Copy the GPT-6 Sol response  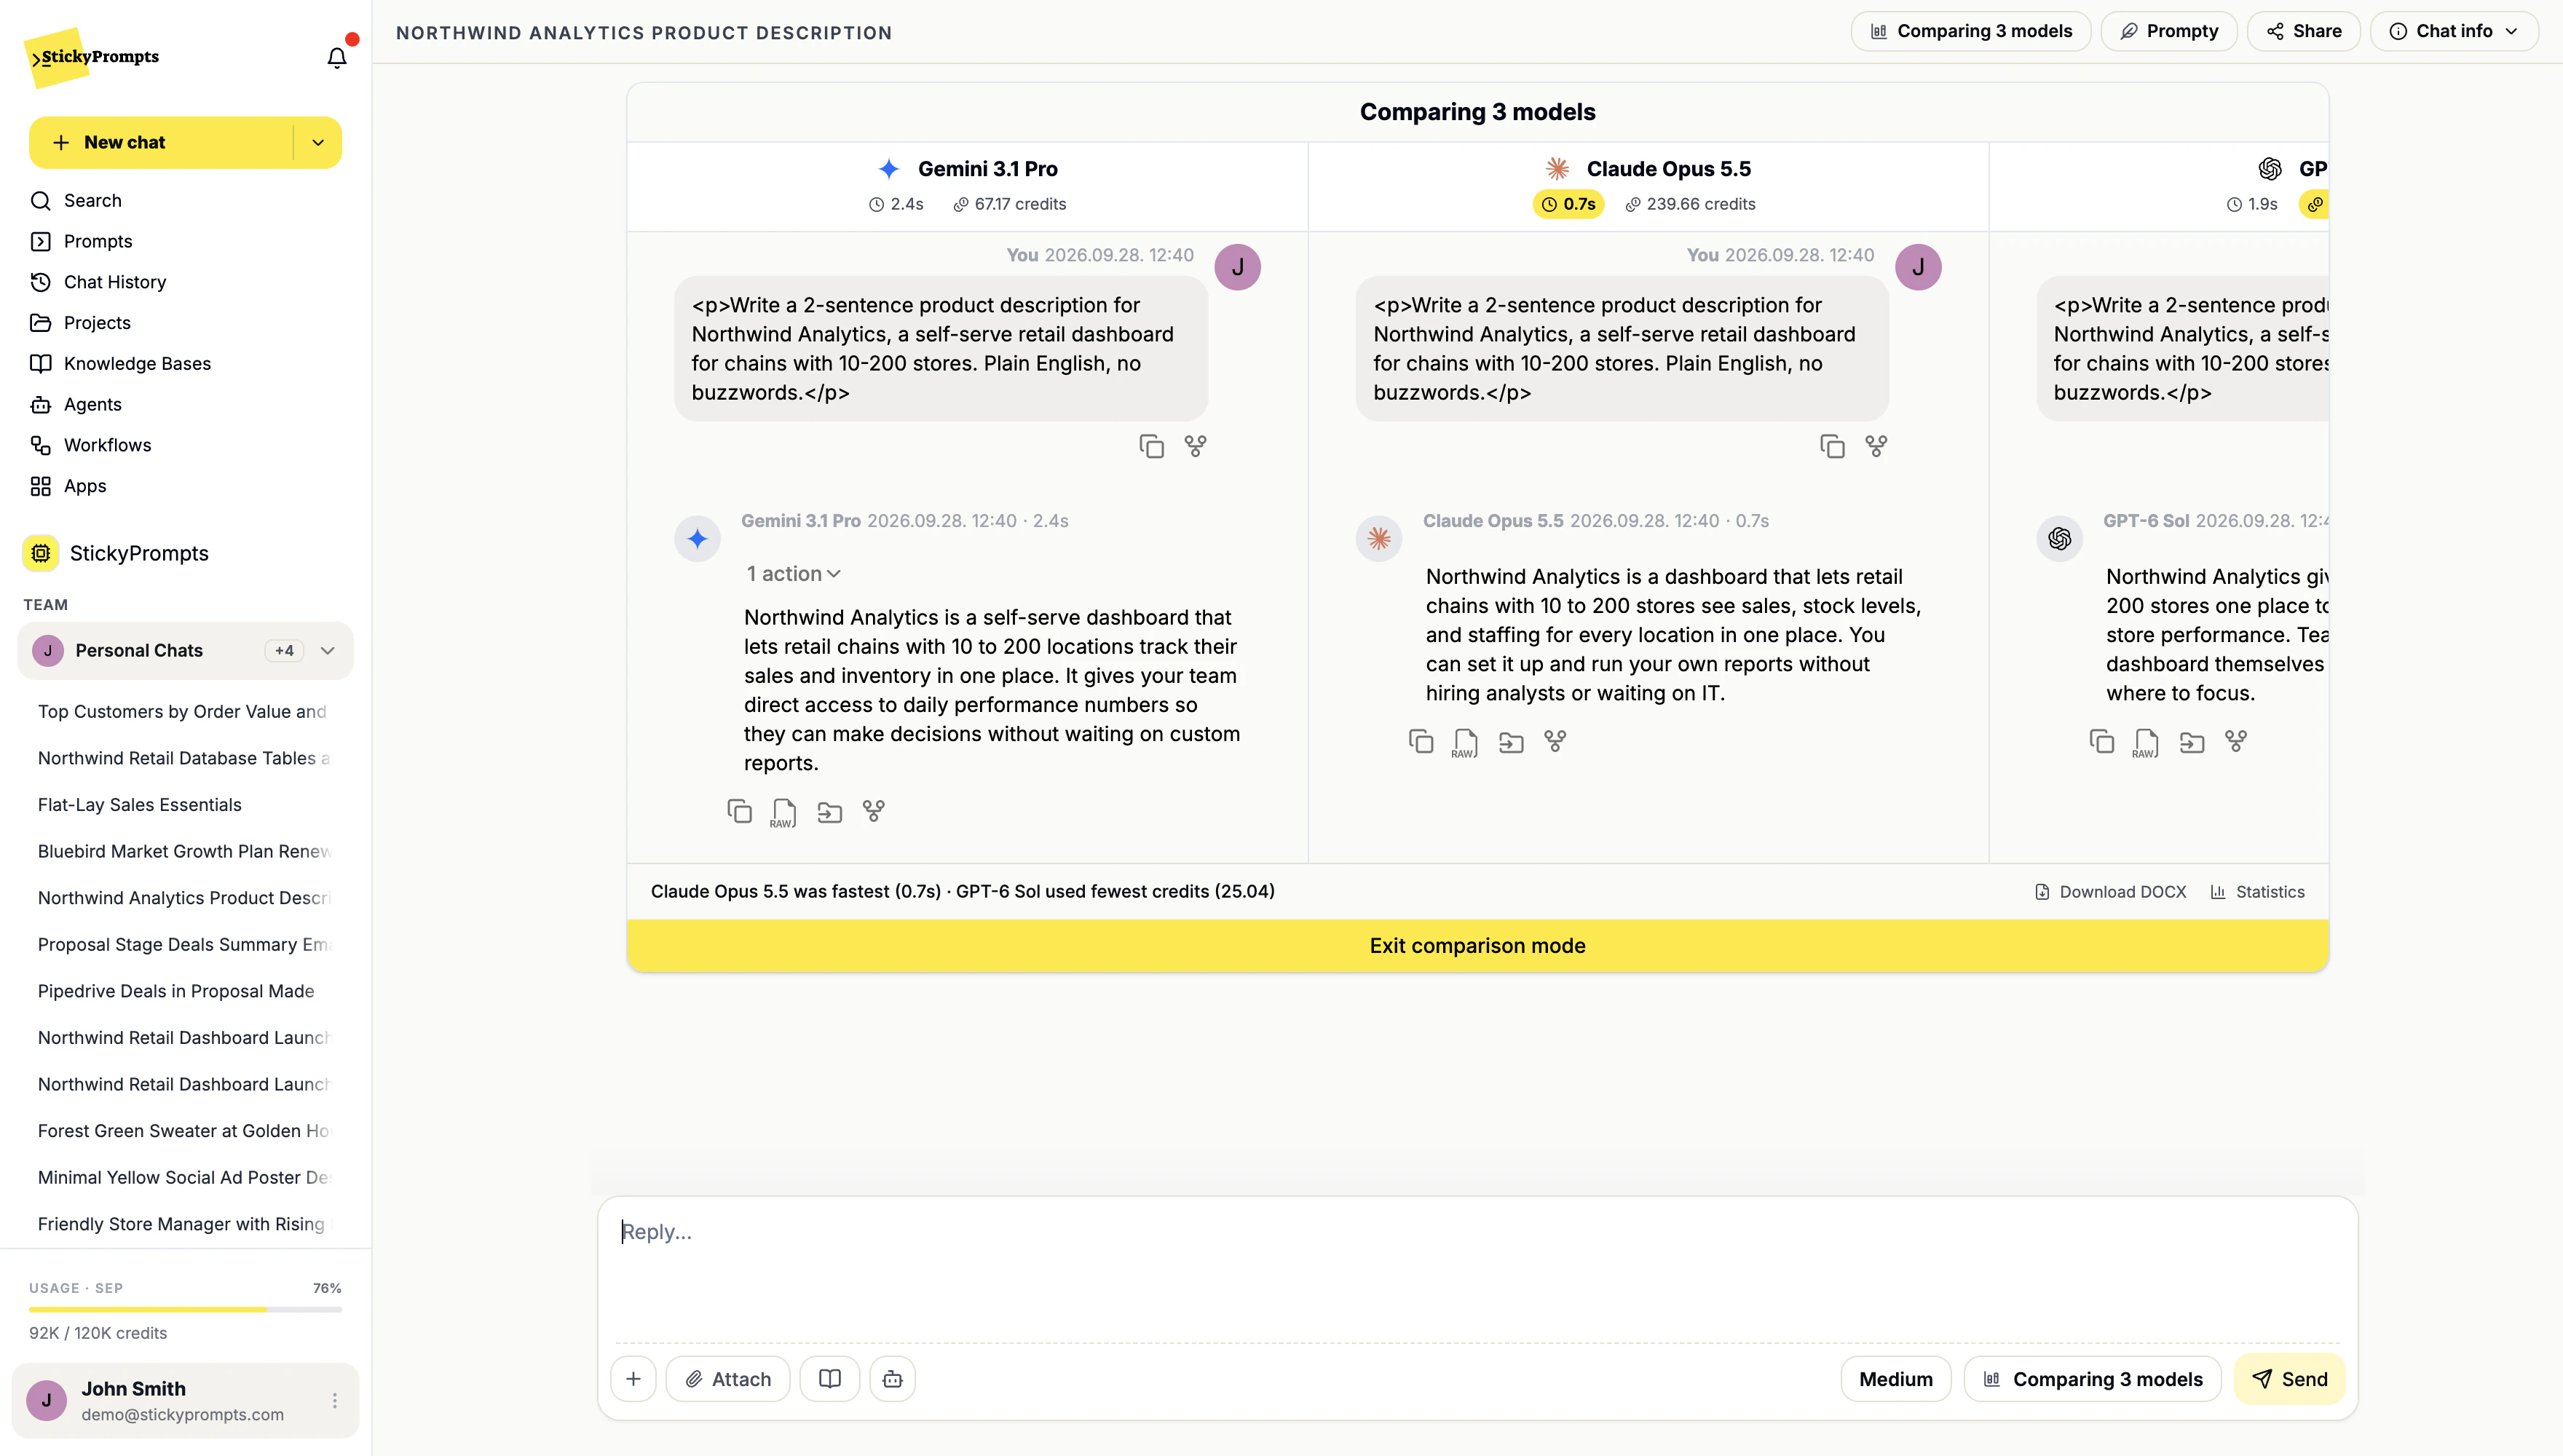[x=2102, y=741]
